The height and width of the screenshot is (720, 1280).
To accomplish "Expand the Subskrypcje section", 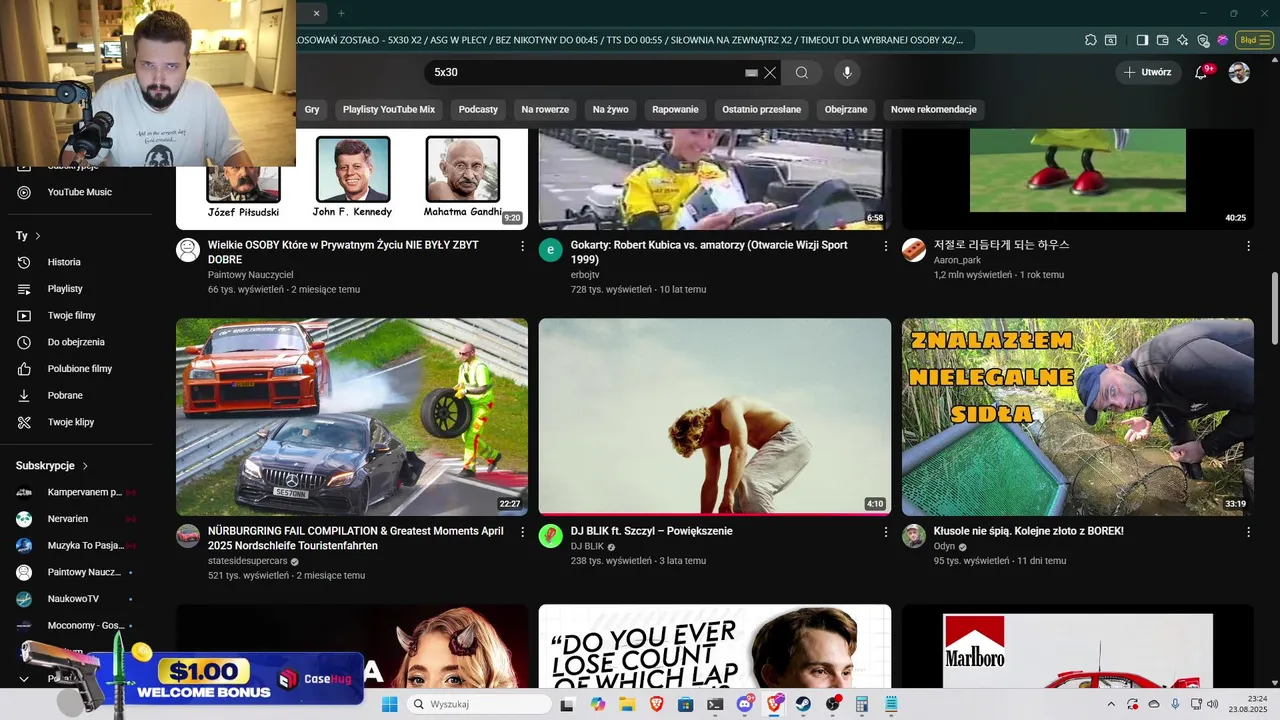I will coord(52,466).
